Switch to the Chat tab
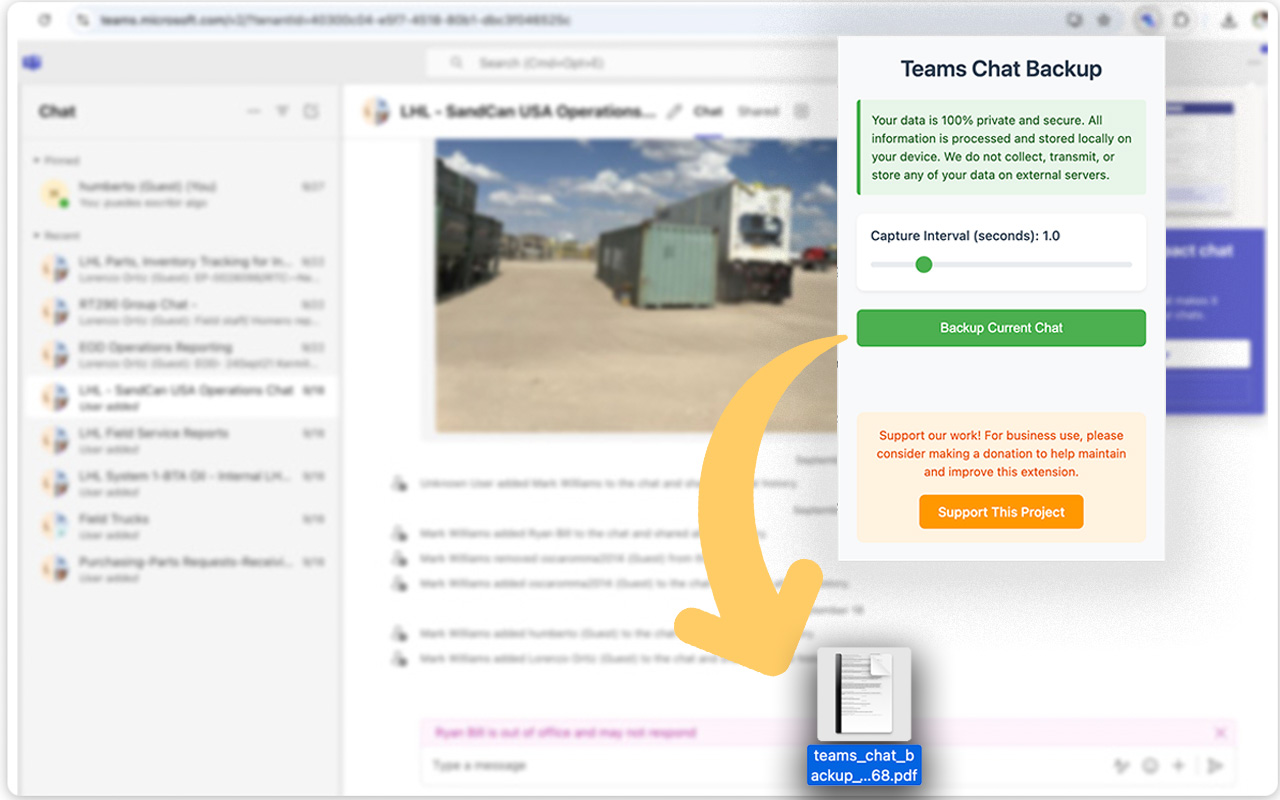 tap(708, 111)
